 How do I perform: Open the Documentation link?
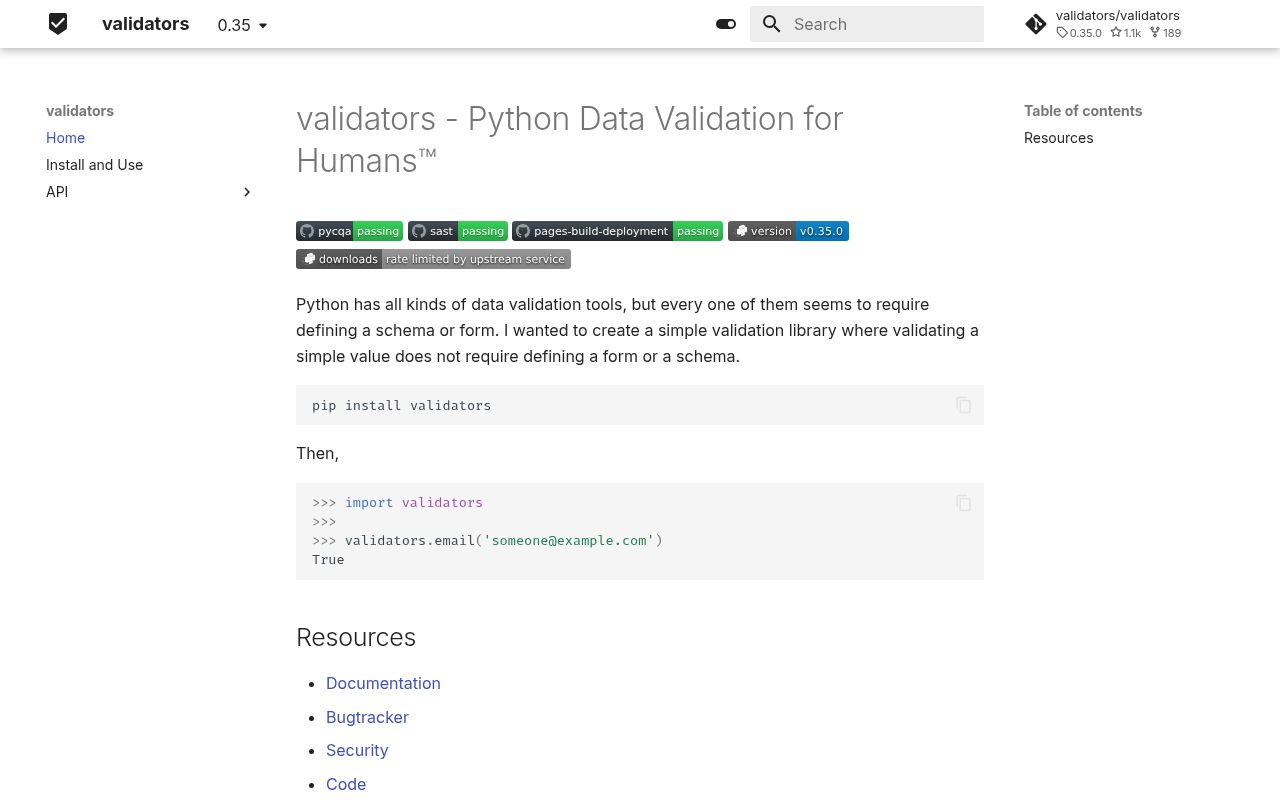tap(383, 683)
